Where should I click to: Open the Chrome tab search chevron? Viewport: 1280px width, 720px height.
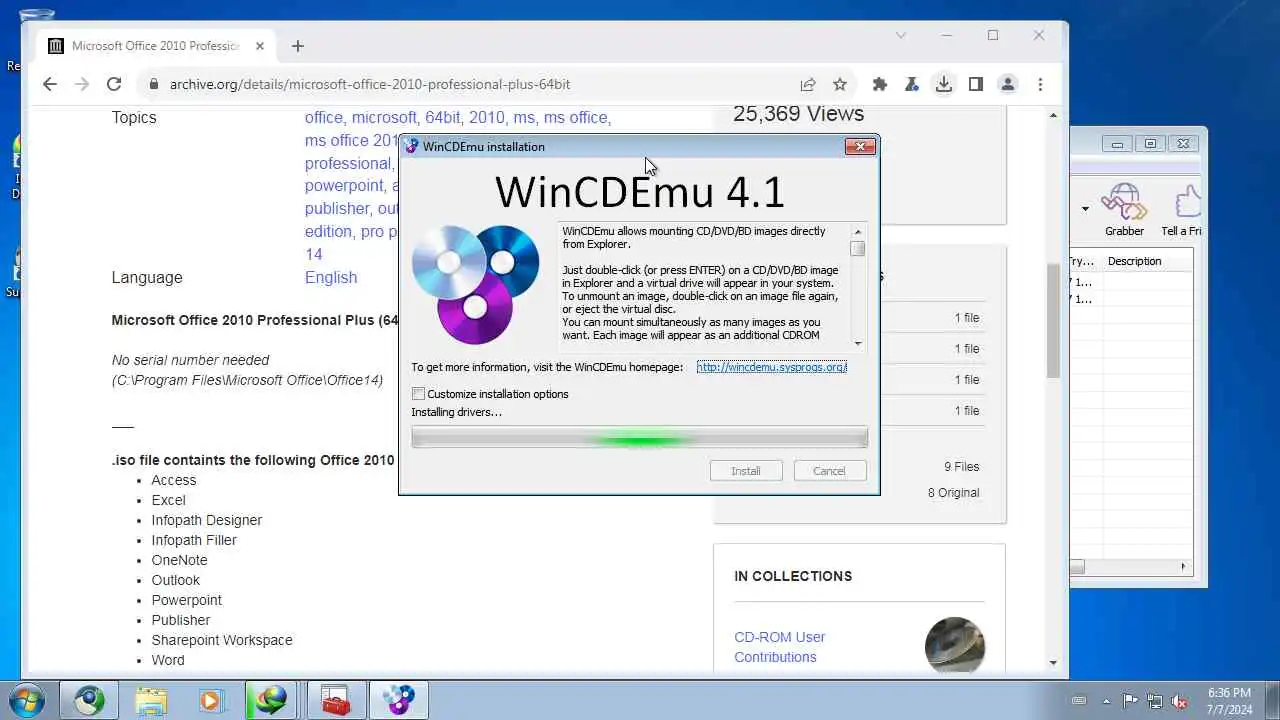click(x=901, y=35)
